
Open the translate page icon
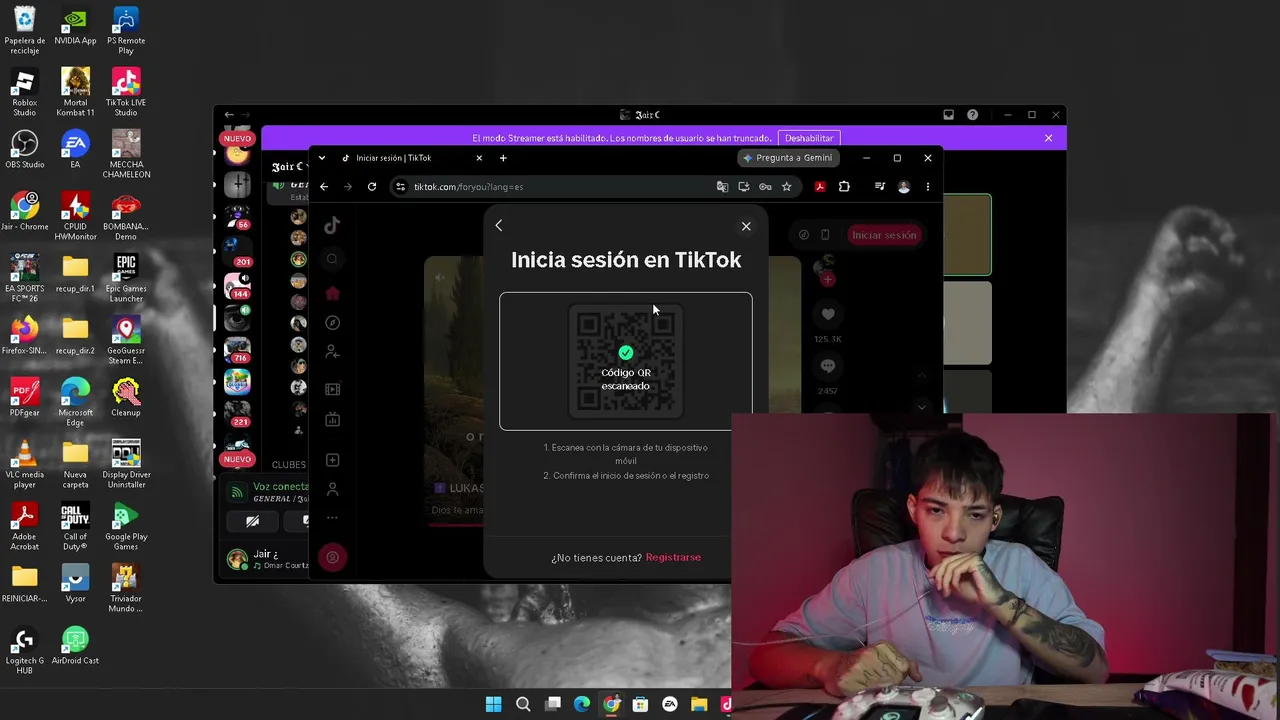pos(722,187)
